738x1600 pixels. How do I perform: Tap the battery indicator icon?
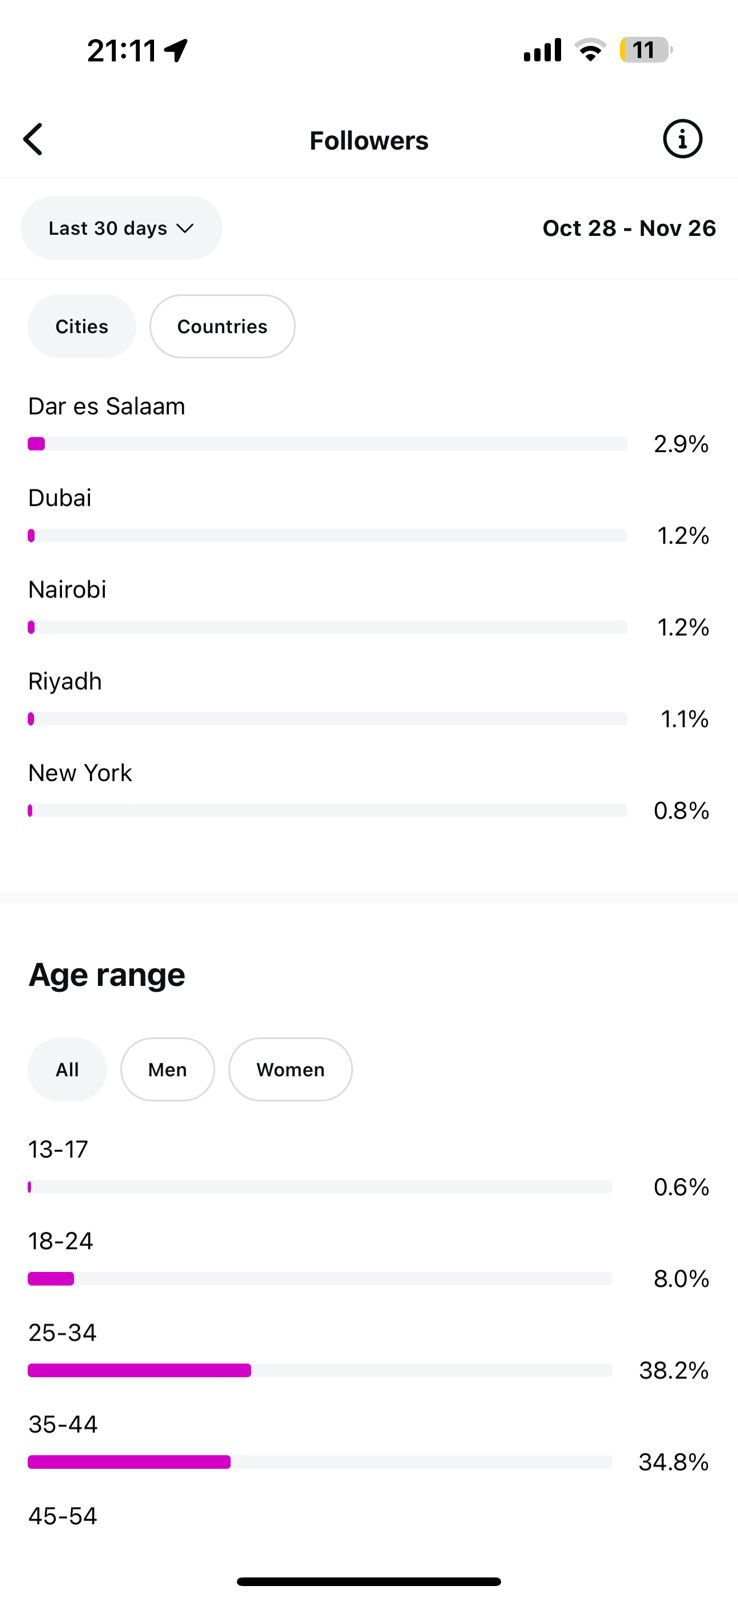point(645,50)
